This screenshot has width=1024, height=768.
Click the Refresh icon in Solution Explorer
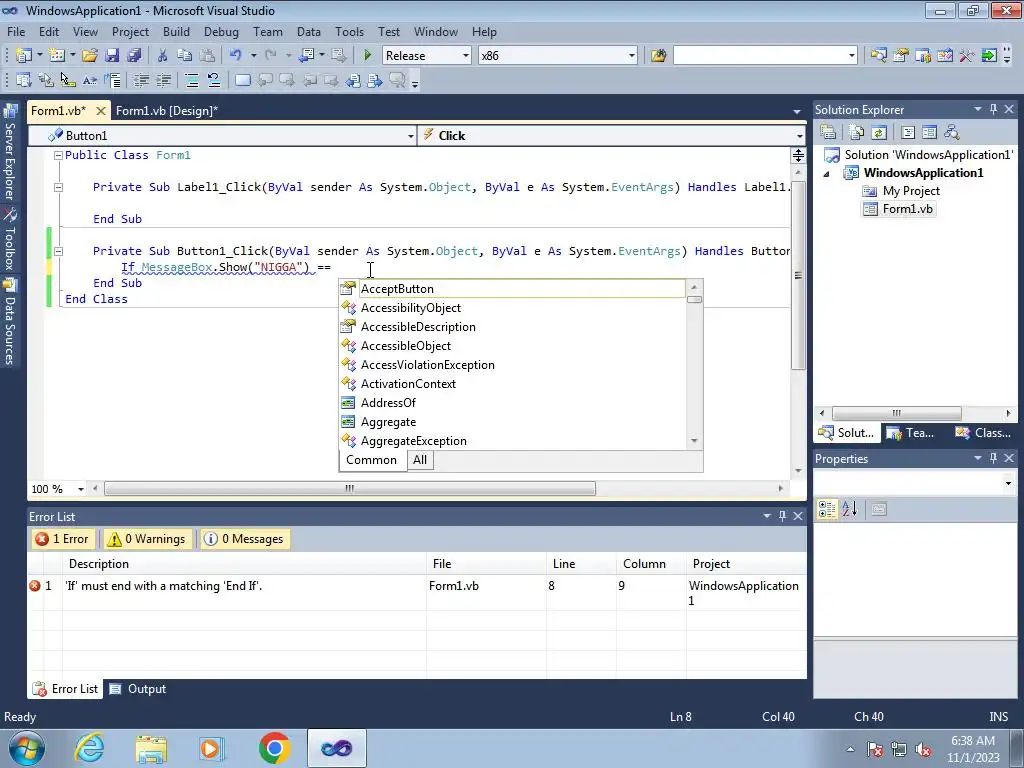pos(879,133)
